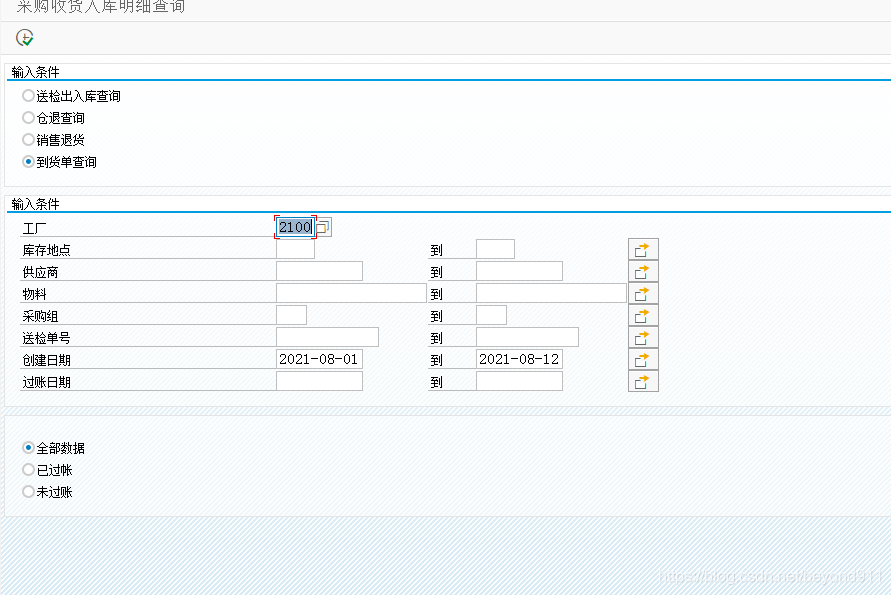Open multiple selection for 过账日期

tap(643, 380)
